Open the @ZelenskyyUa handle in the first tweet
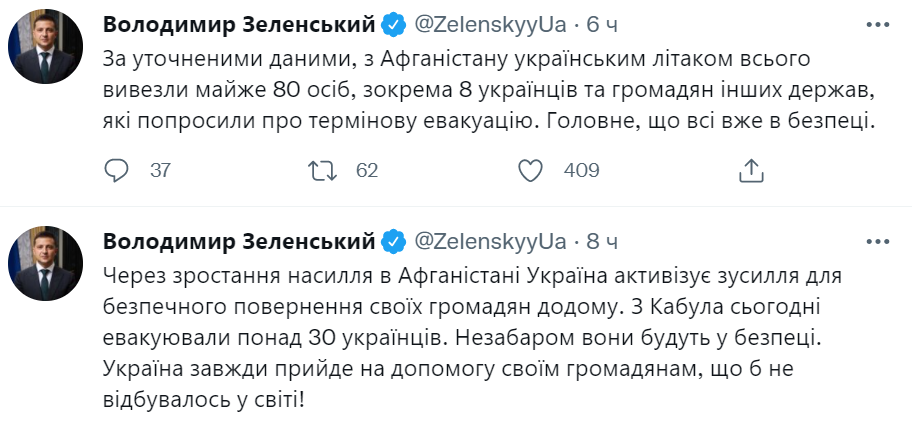912x432 pixels. (x=490, y=23)
